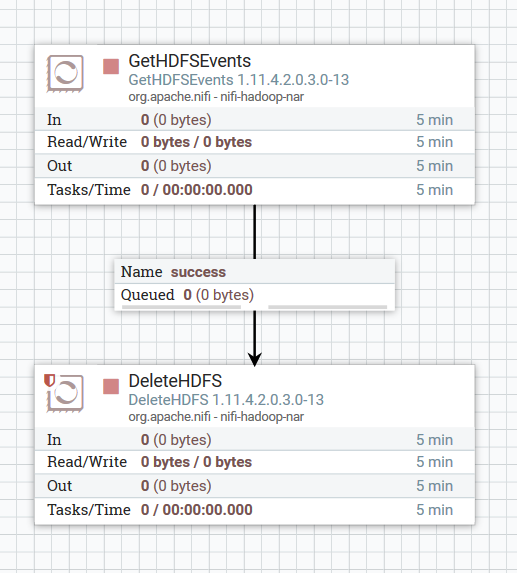517x573 pixels.
Task: Click the nifi-hadoop-nar bundle text under DeleteHDFS
Action: 262,417
